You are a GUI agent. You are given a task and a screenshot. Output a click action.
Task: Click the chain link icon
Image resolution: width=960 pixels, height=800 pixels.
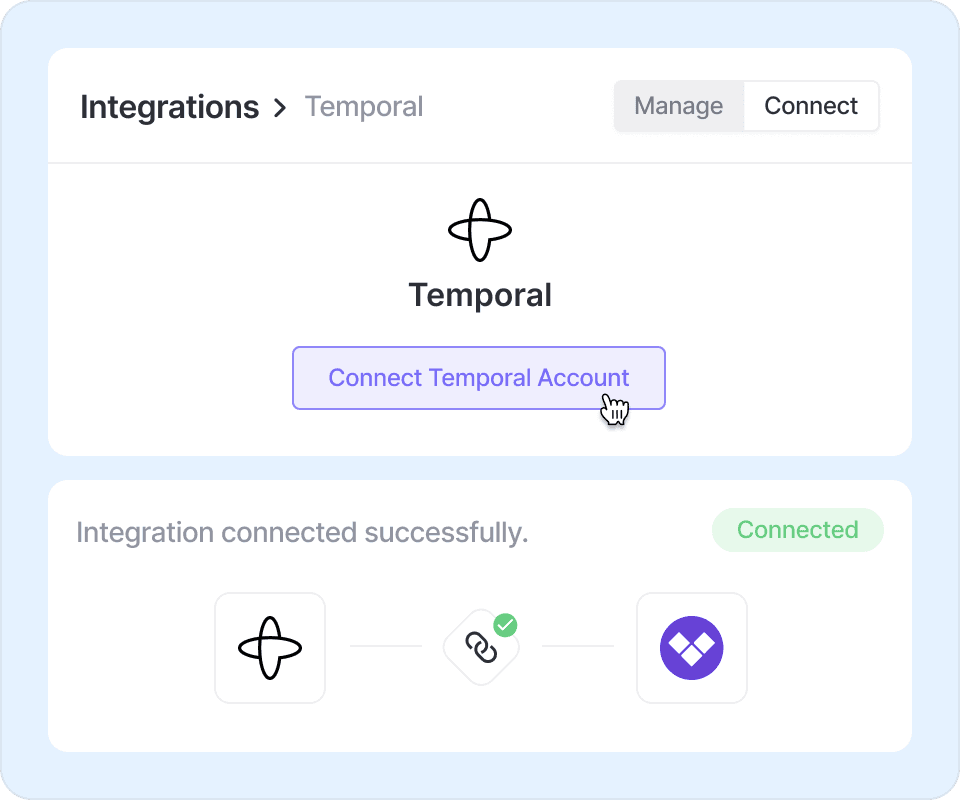(481, 649)
